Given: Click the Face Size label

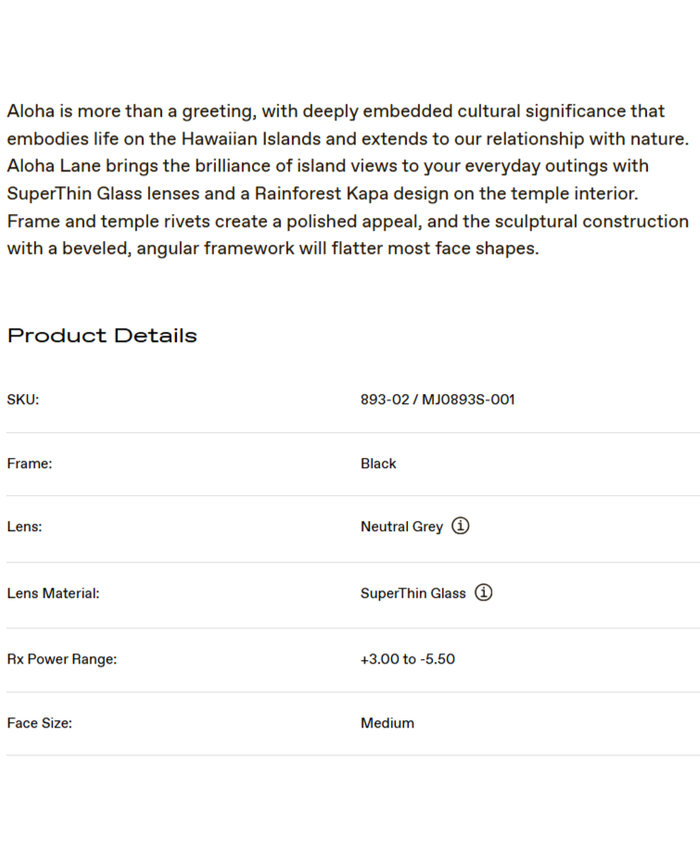Looking at the screenshot, I should pos(39,723).
